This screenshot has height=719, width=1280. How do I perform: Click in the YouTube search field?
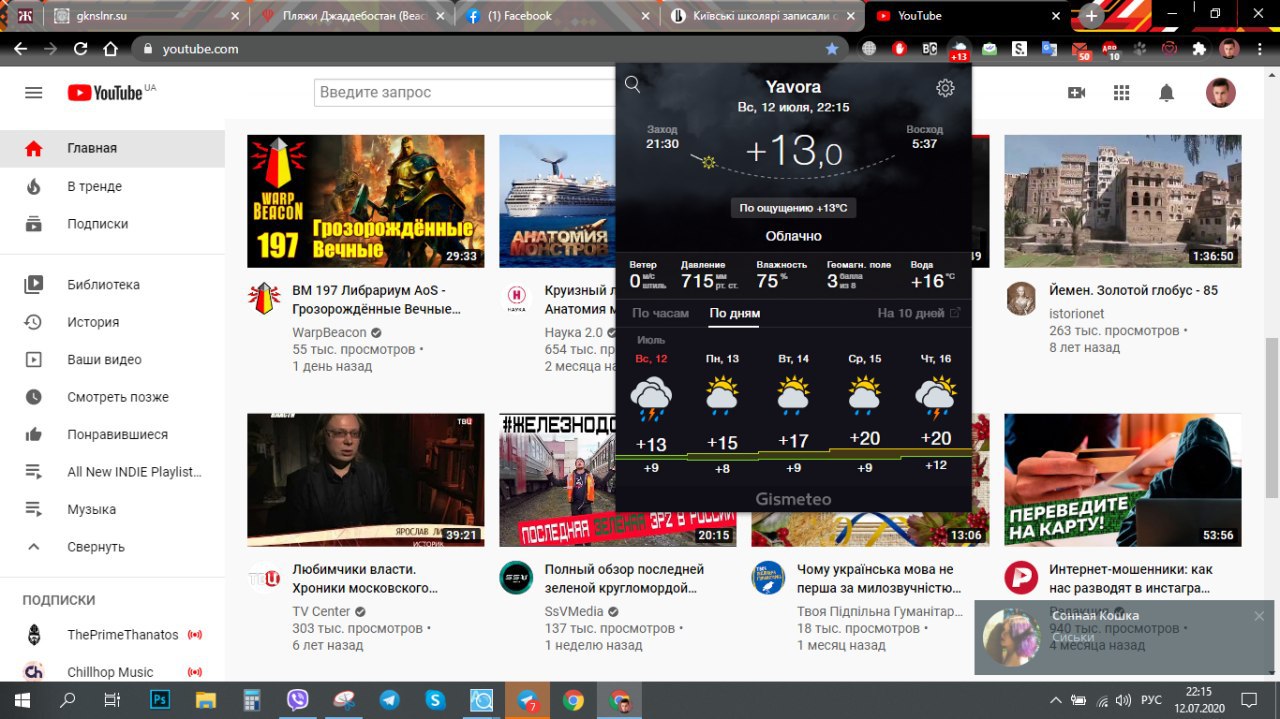464,92
